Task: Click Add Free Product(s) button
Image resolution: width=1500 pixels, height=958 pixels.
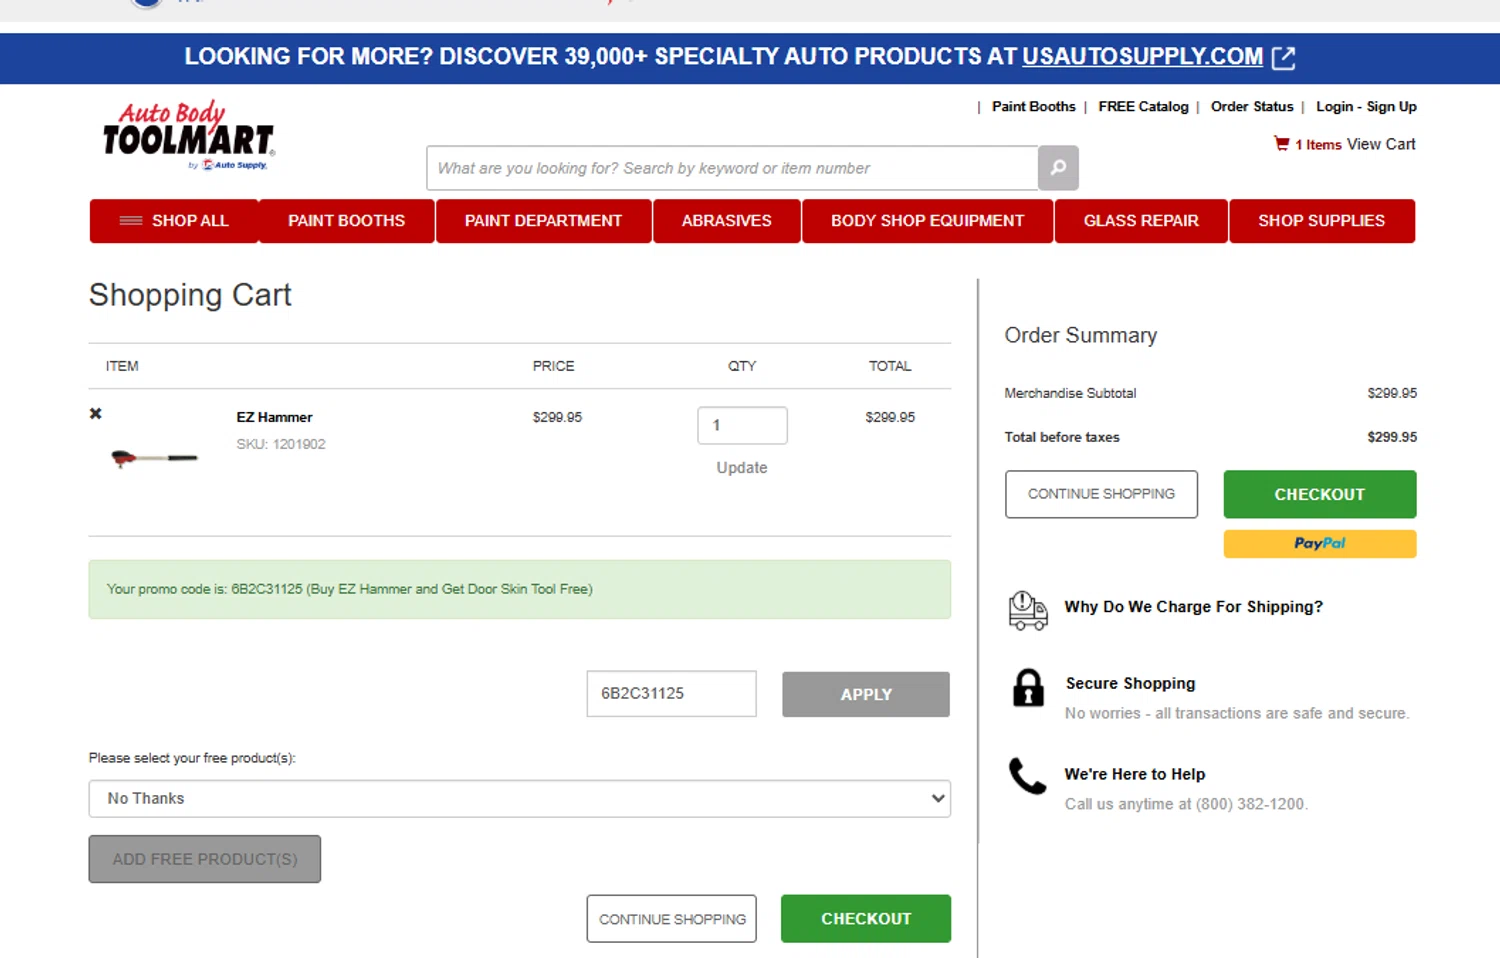Action: pyautogui.click(x=205, y=859)
